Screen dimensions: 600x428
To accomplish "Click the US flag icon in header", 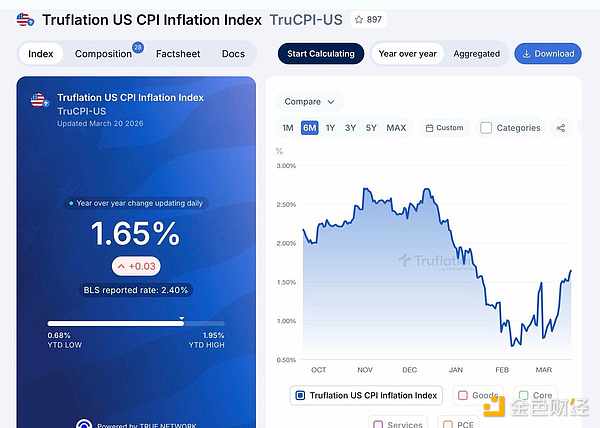I will pos(26,20).
